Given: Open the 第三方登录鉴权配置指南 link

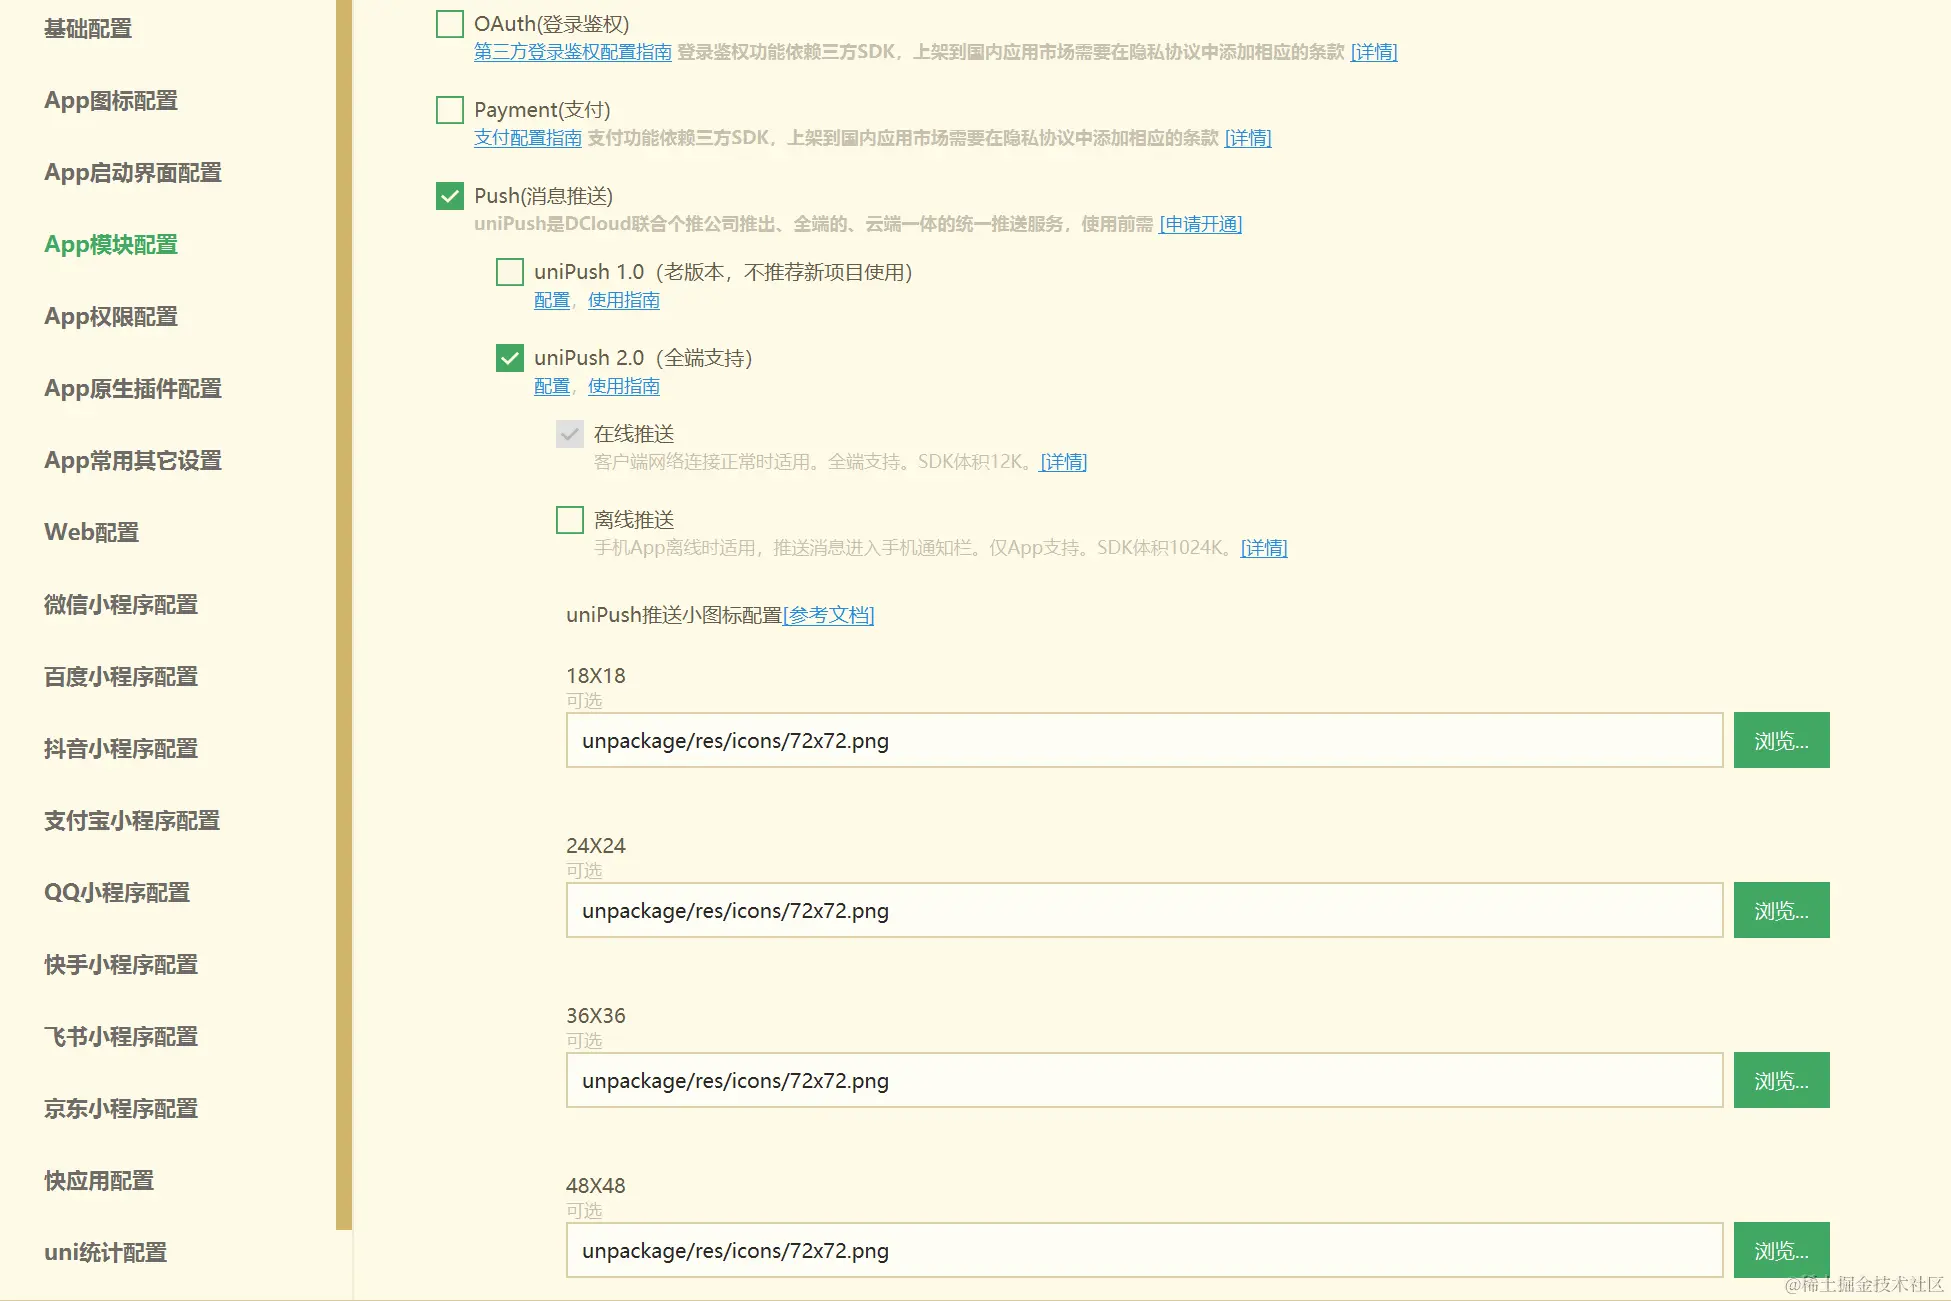Looking at the screenshot, I should point(572,52).
